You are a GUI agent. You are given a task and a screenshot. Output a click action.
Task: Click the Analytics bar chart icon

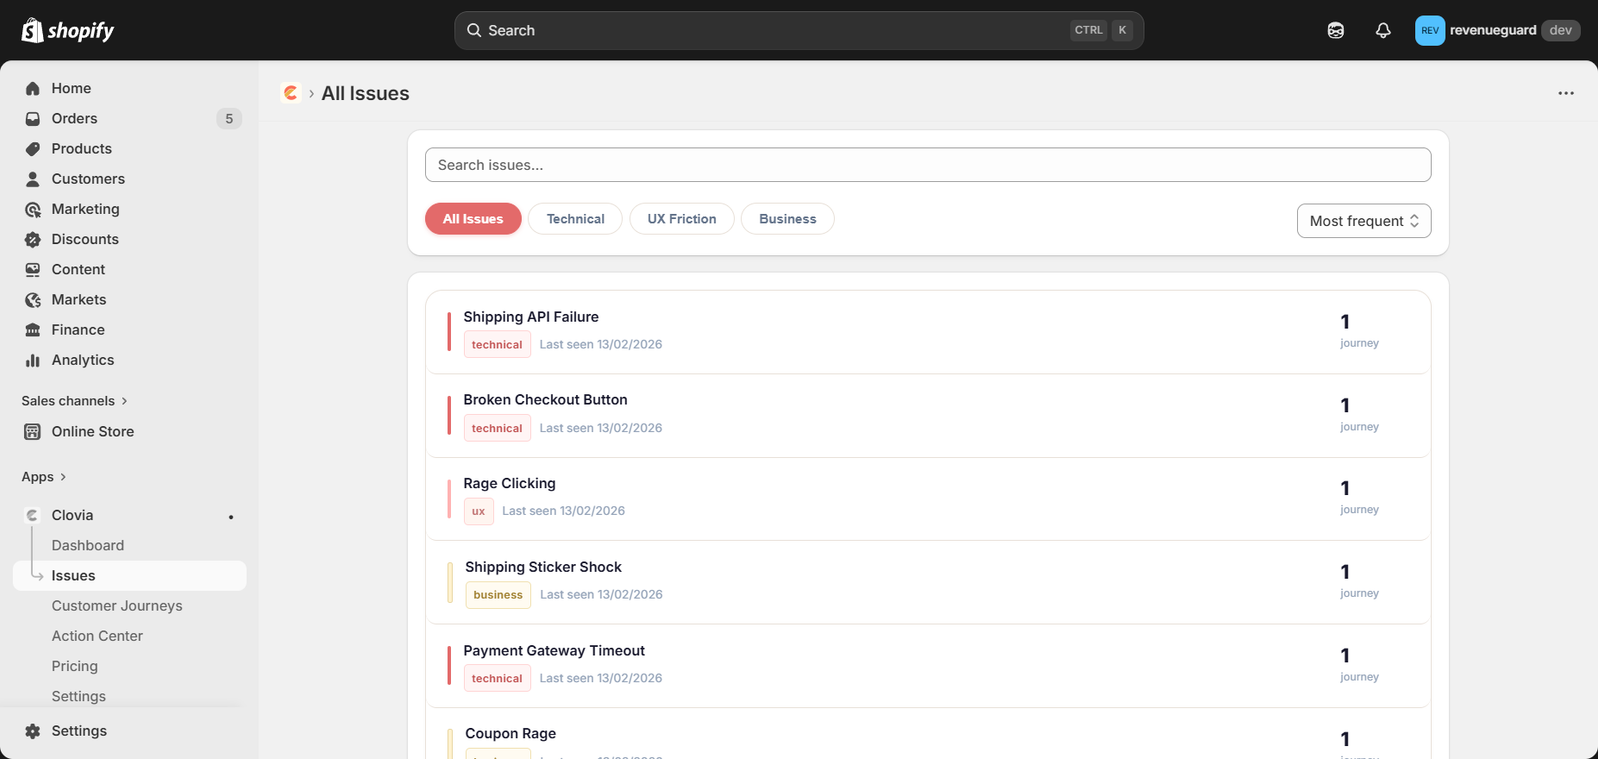coord(33,360)
